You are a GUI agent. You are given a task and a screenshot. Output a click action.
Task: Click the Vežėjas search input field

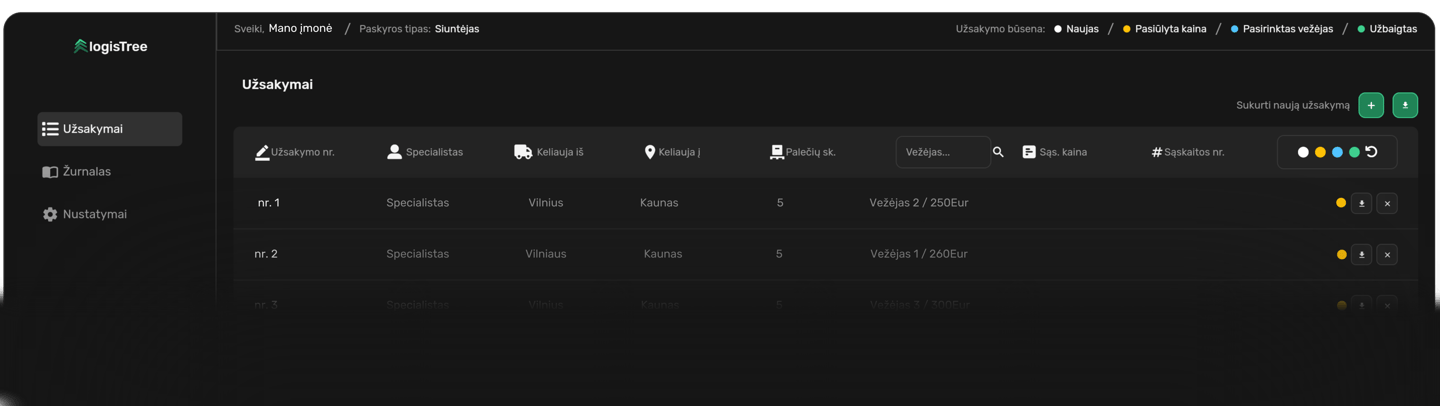(x=940, y=152)
